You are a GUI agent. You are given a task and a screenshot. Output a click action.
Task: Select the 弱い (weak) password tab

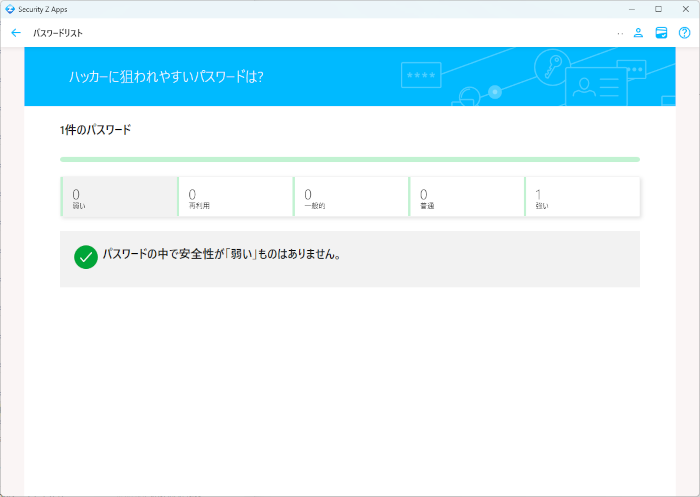point(119,197)
